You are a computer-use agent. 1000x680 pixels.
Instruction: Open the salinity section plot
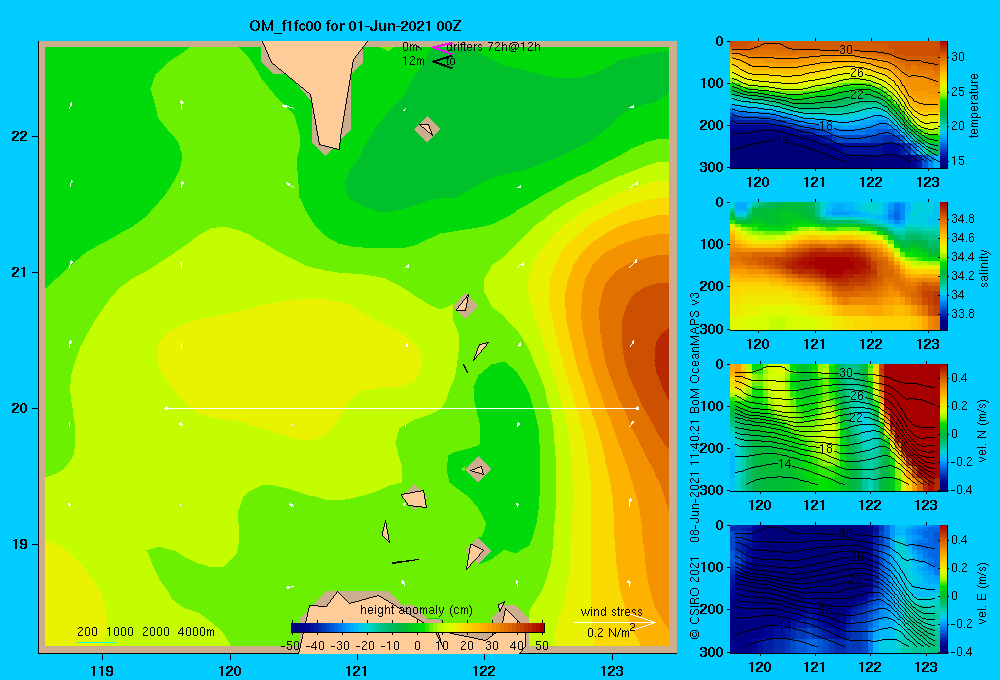[x=834, y=266]
